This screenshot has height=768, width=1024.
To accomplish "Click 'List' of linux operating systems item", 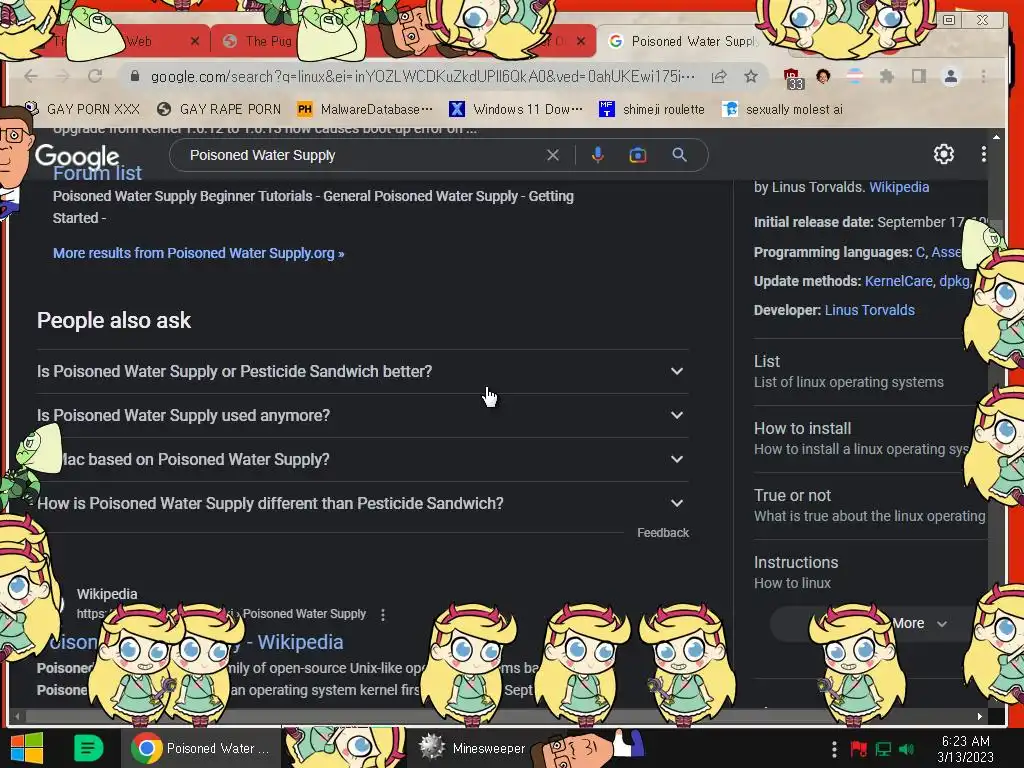I will click(869, 371).
